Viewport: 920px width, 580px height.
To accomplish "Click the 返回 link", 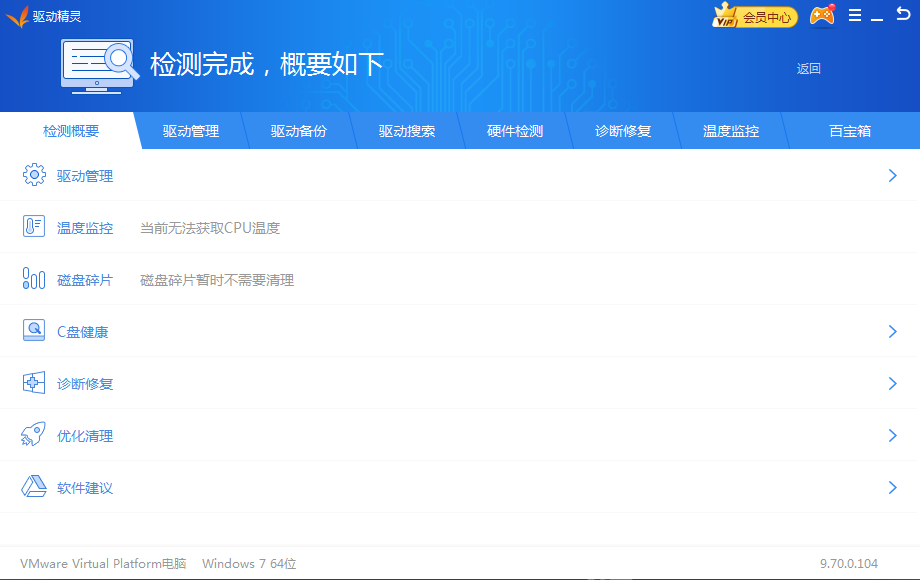I will 808,69.
